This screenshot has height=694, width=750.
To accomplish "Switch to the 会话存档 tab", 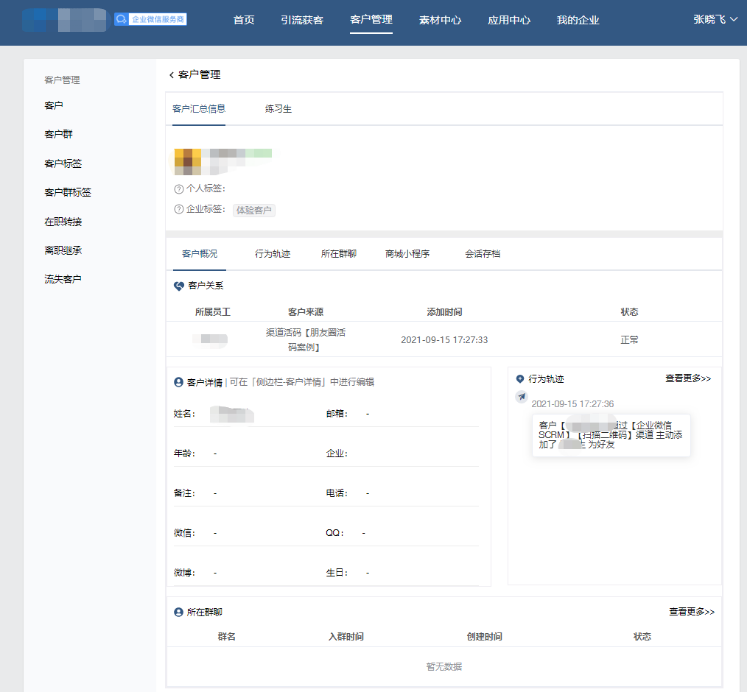I will [x=482, y=254].
